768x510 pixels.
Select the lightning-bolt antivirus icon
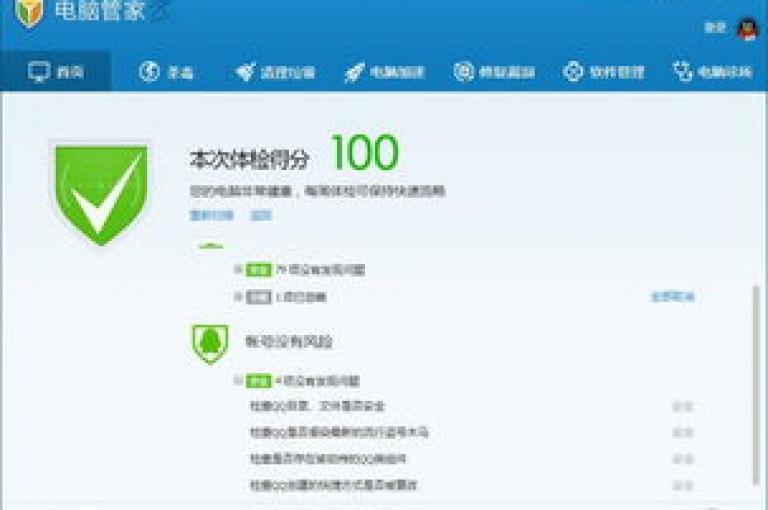(149, 72)
